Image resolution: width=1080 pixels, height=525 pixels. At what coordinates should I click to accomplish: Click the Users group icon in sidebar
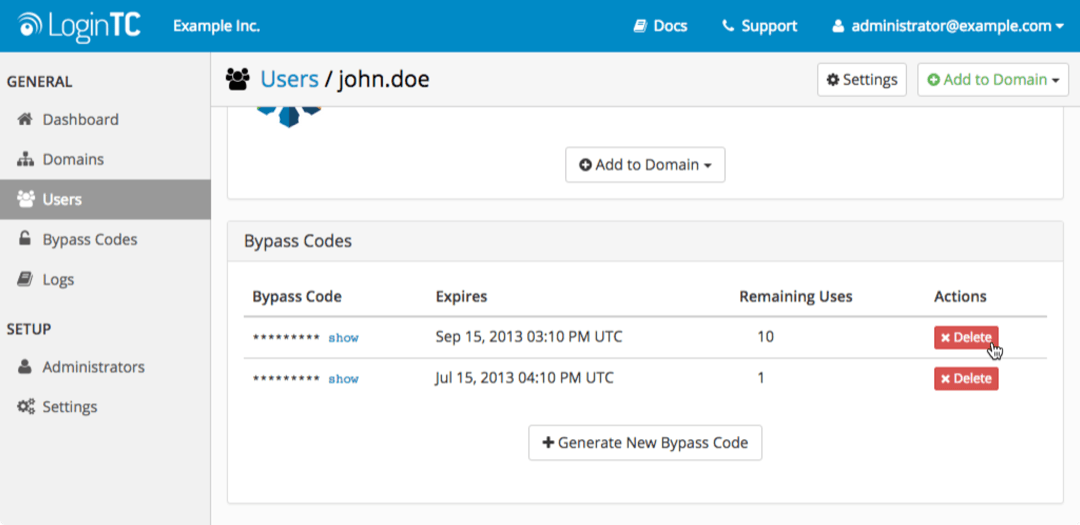click(25, 199)
